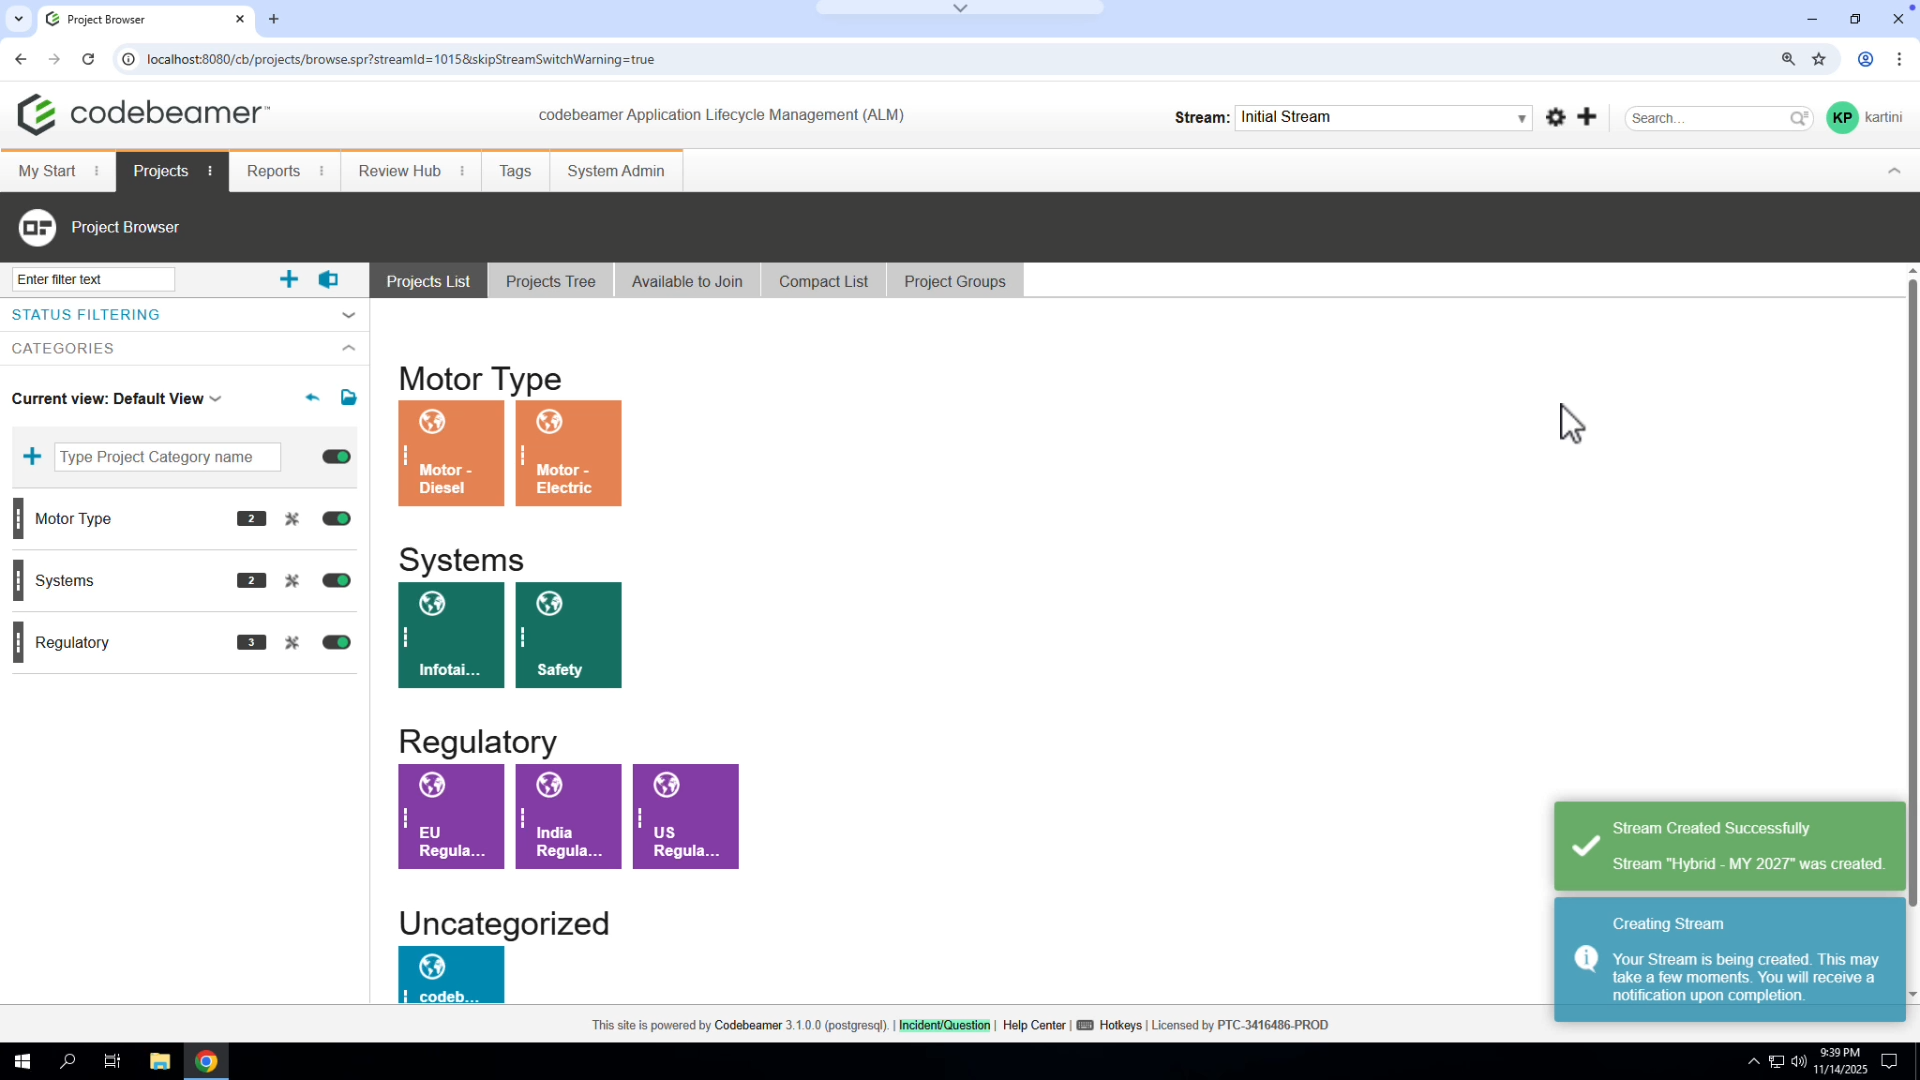Open the Incident/Question footer link
Screen dimensions: 1920x1080
point(944,1025)
